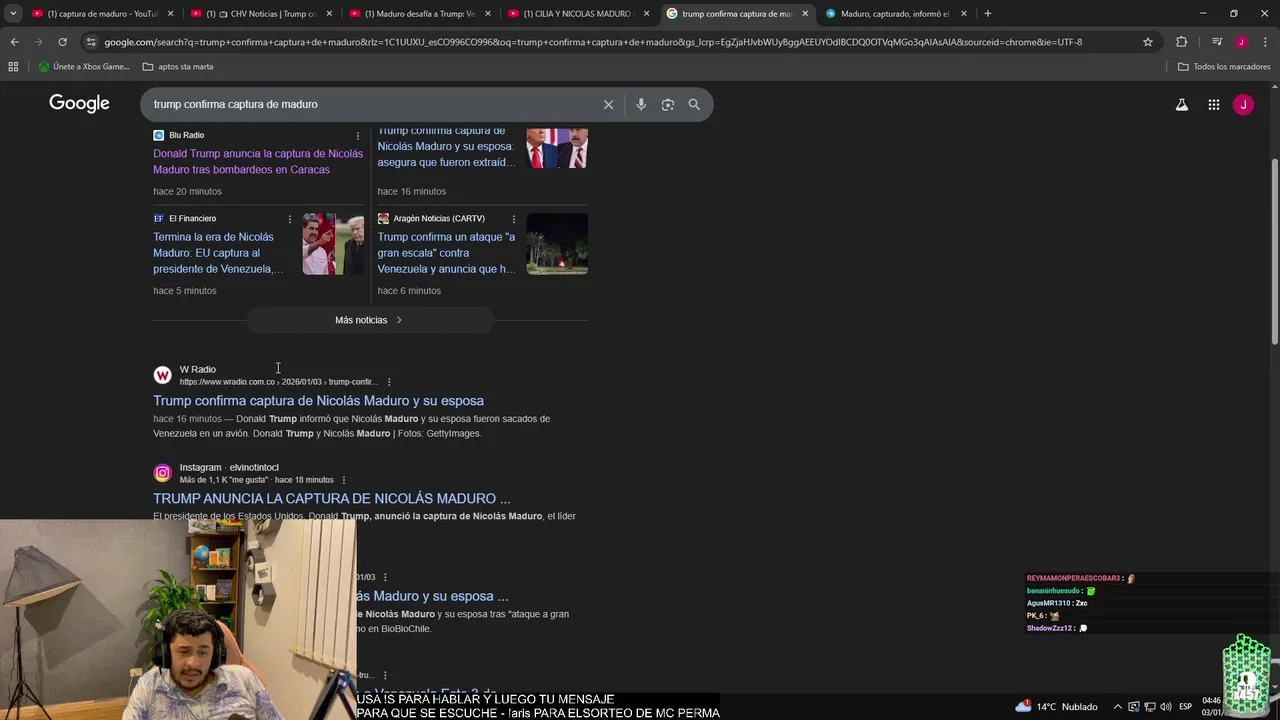Expand Más noticias
This screenshot has width=1280, height=720.
tap(369, 320)
